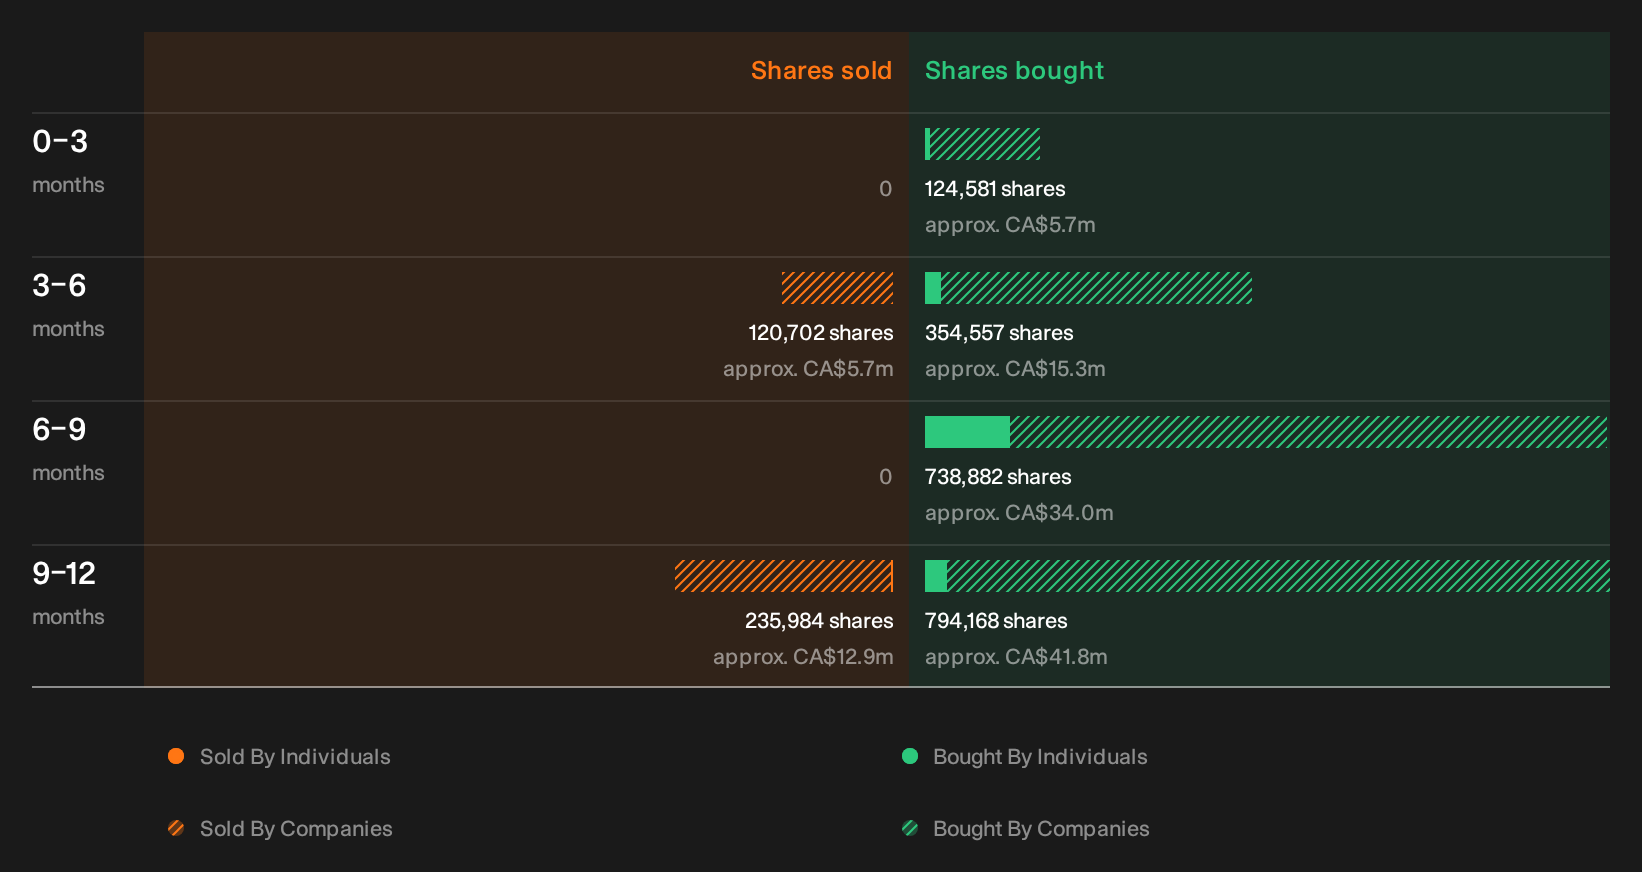This screenshot has height=872, width=1642.
Task: Click the green hatched bought bar for 9-12 months
Action: (1278, 576)
